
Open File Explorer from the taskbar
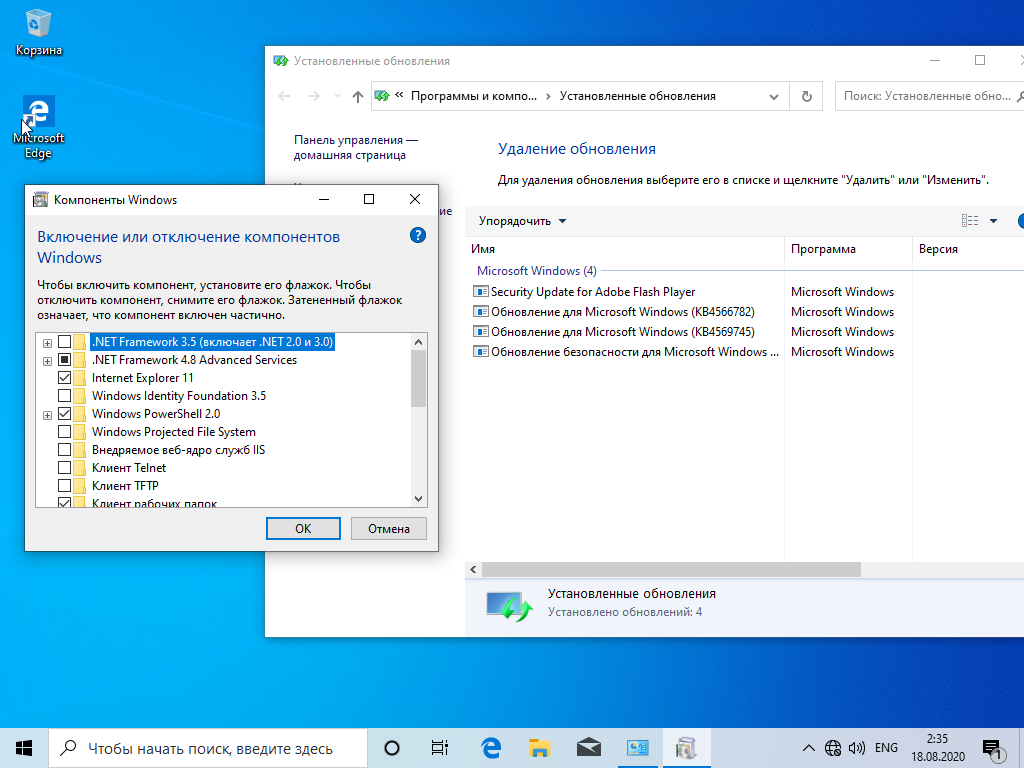(539, 748)
